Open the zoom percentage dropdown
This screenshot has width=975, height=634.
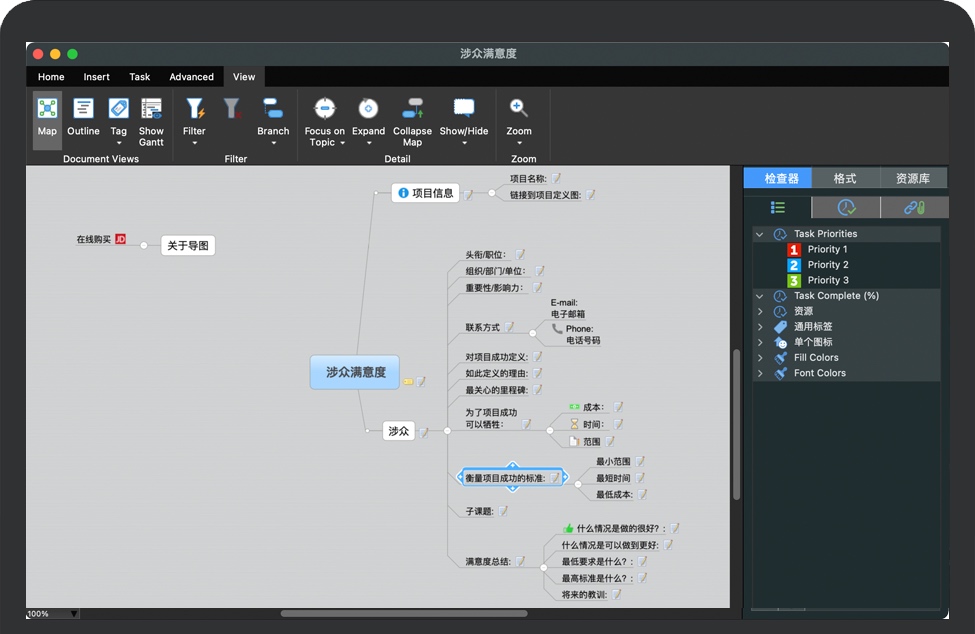(73, 614)
